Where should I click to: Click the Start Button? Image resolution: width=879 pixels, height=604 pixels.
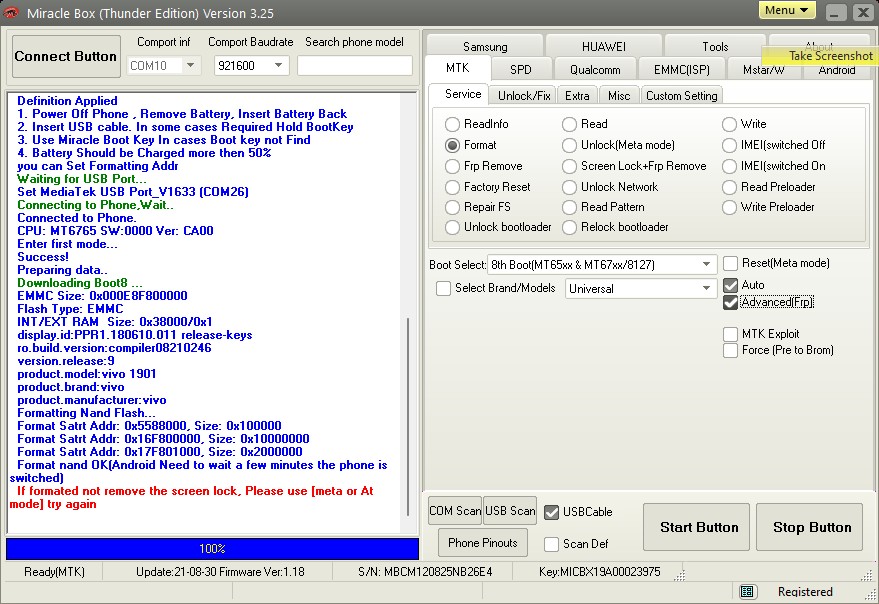click(696, 527)
